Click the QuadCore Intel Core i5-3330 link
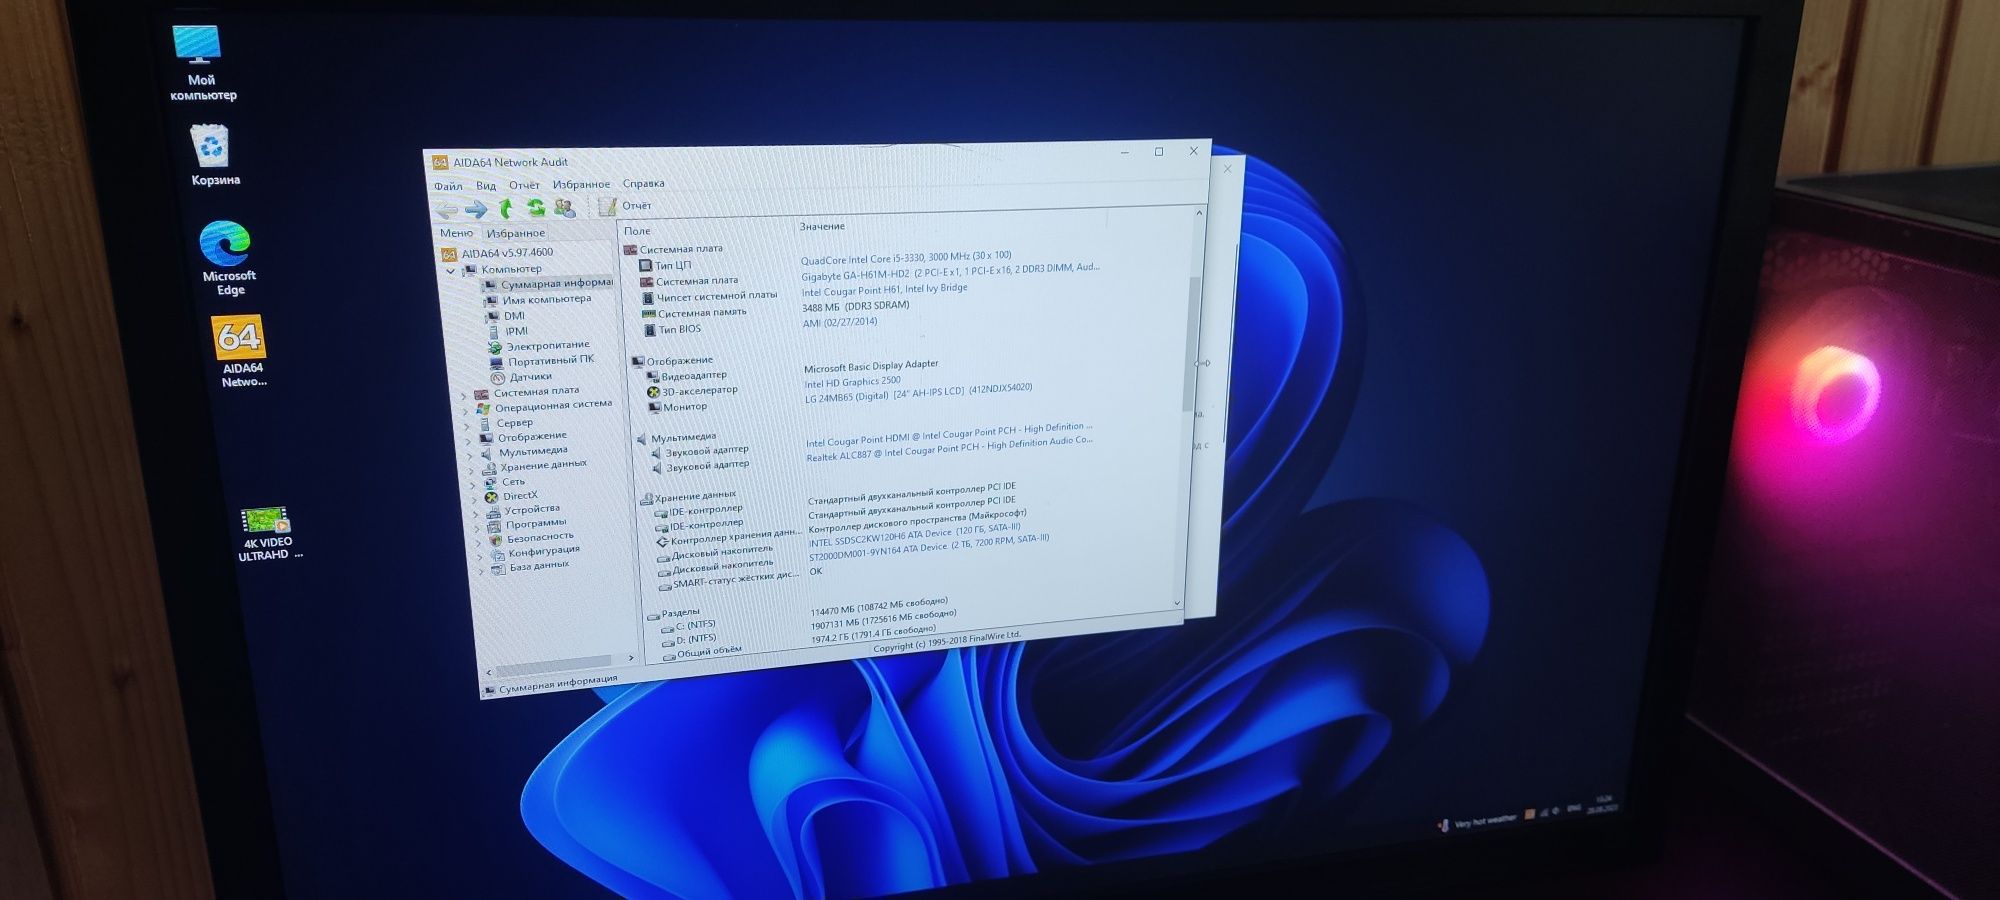Image resolution: width=2000 pixels, height=900 pixels. (905, 258)
